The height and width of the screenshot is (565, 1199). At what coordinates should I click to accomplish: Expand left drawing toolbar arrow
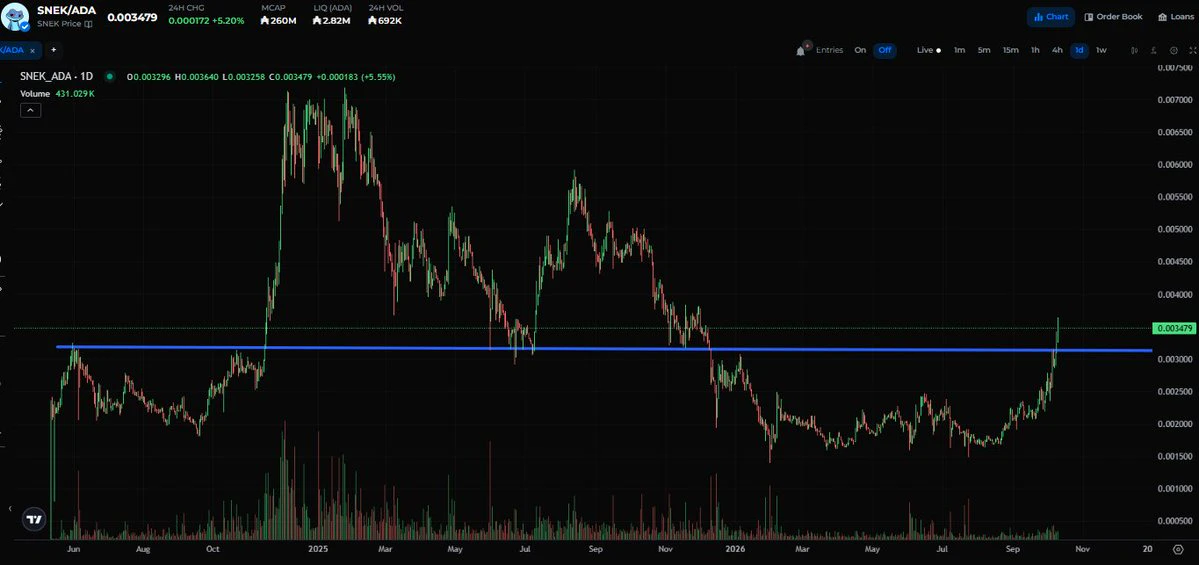(x=10, y=508)
